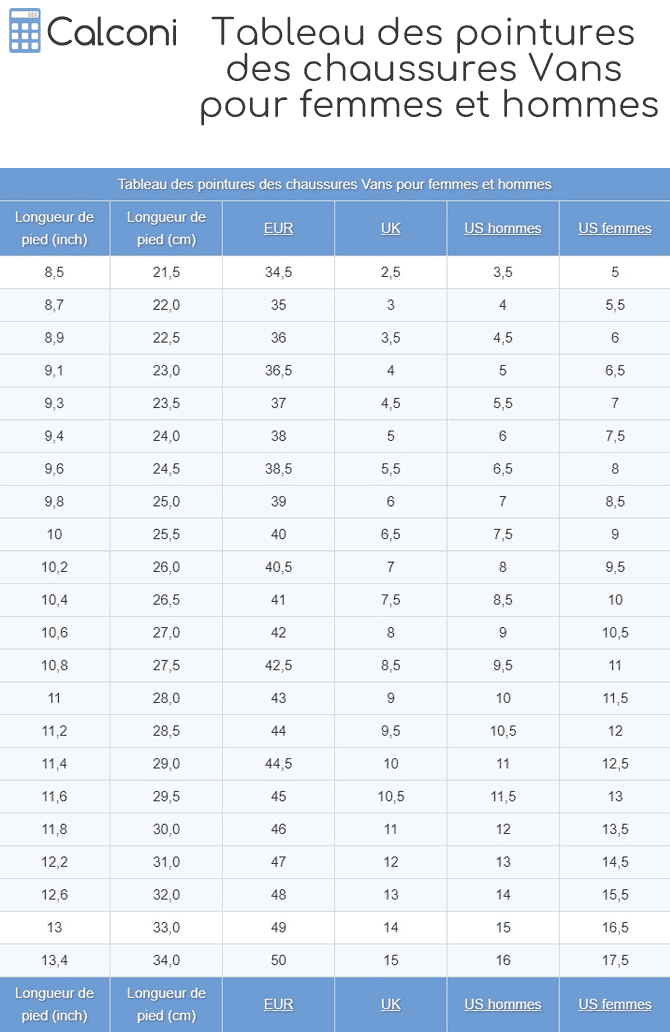
Task: Open US hommes link in footer row
Action: click(x=502, y=1004)
